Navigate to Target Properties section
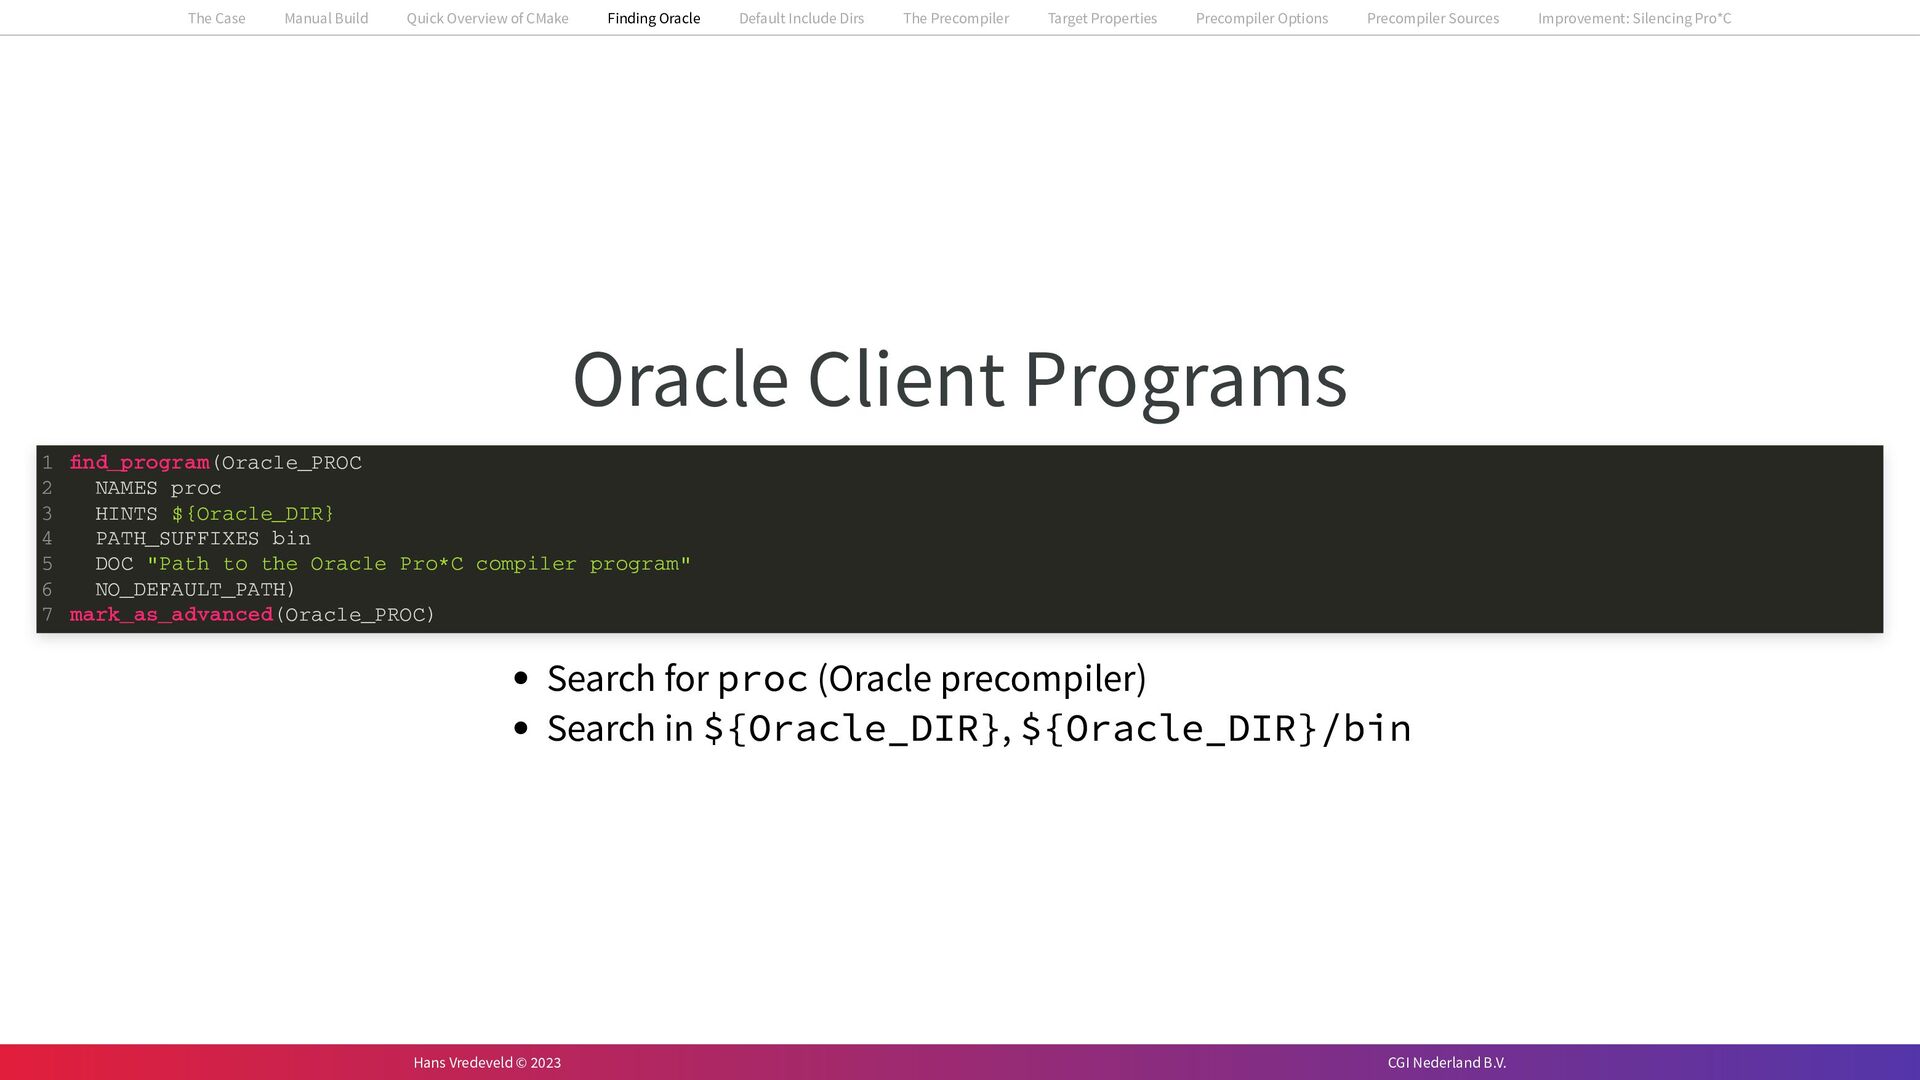Screen dimensions: 1920x1080 pos(1102,18)
